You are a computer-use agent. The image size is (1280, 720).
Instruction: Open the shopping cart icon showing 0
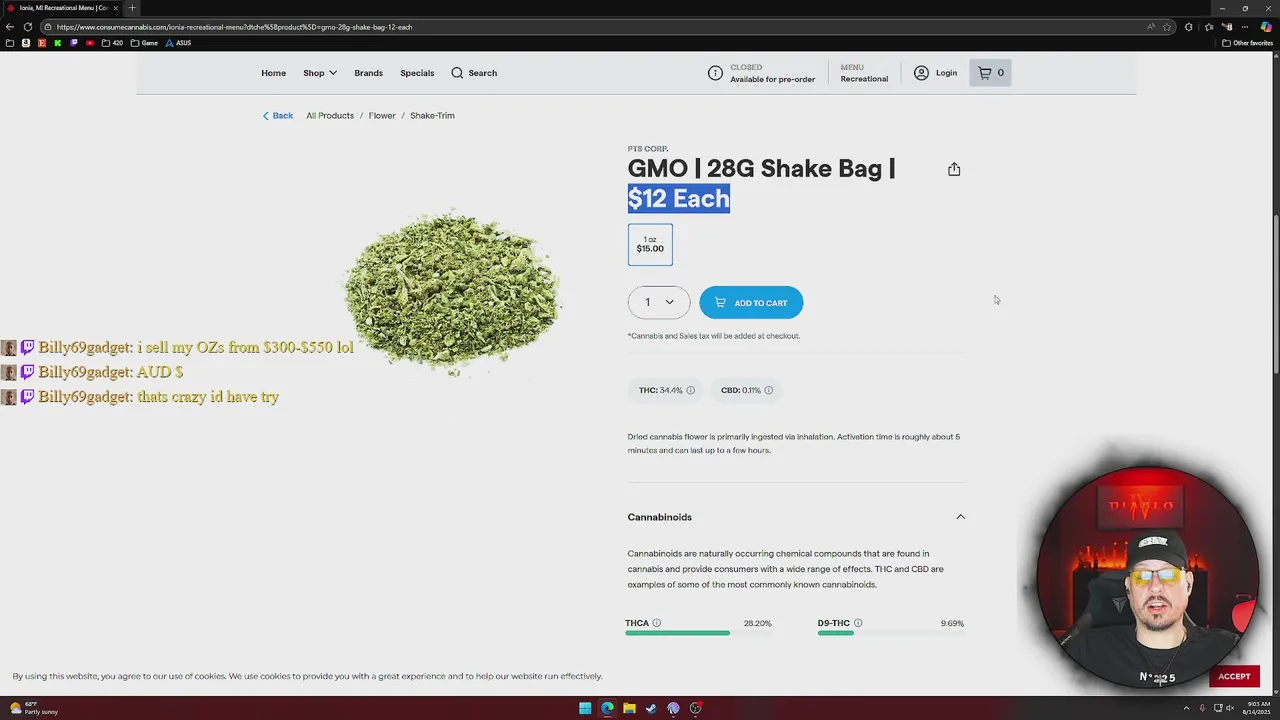[x=990, y=73]
